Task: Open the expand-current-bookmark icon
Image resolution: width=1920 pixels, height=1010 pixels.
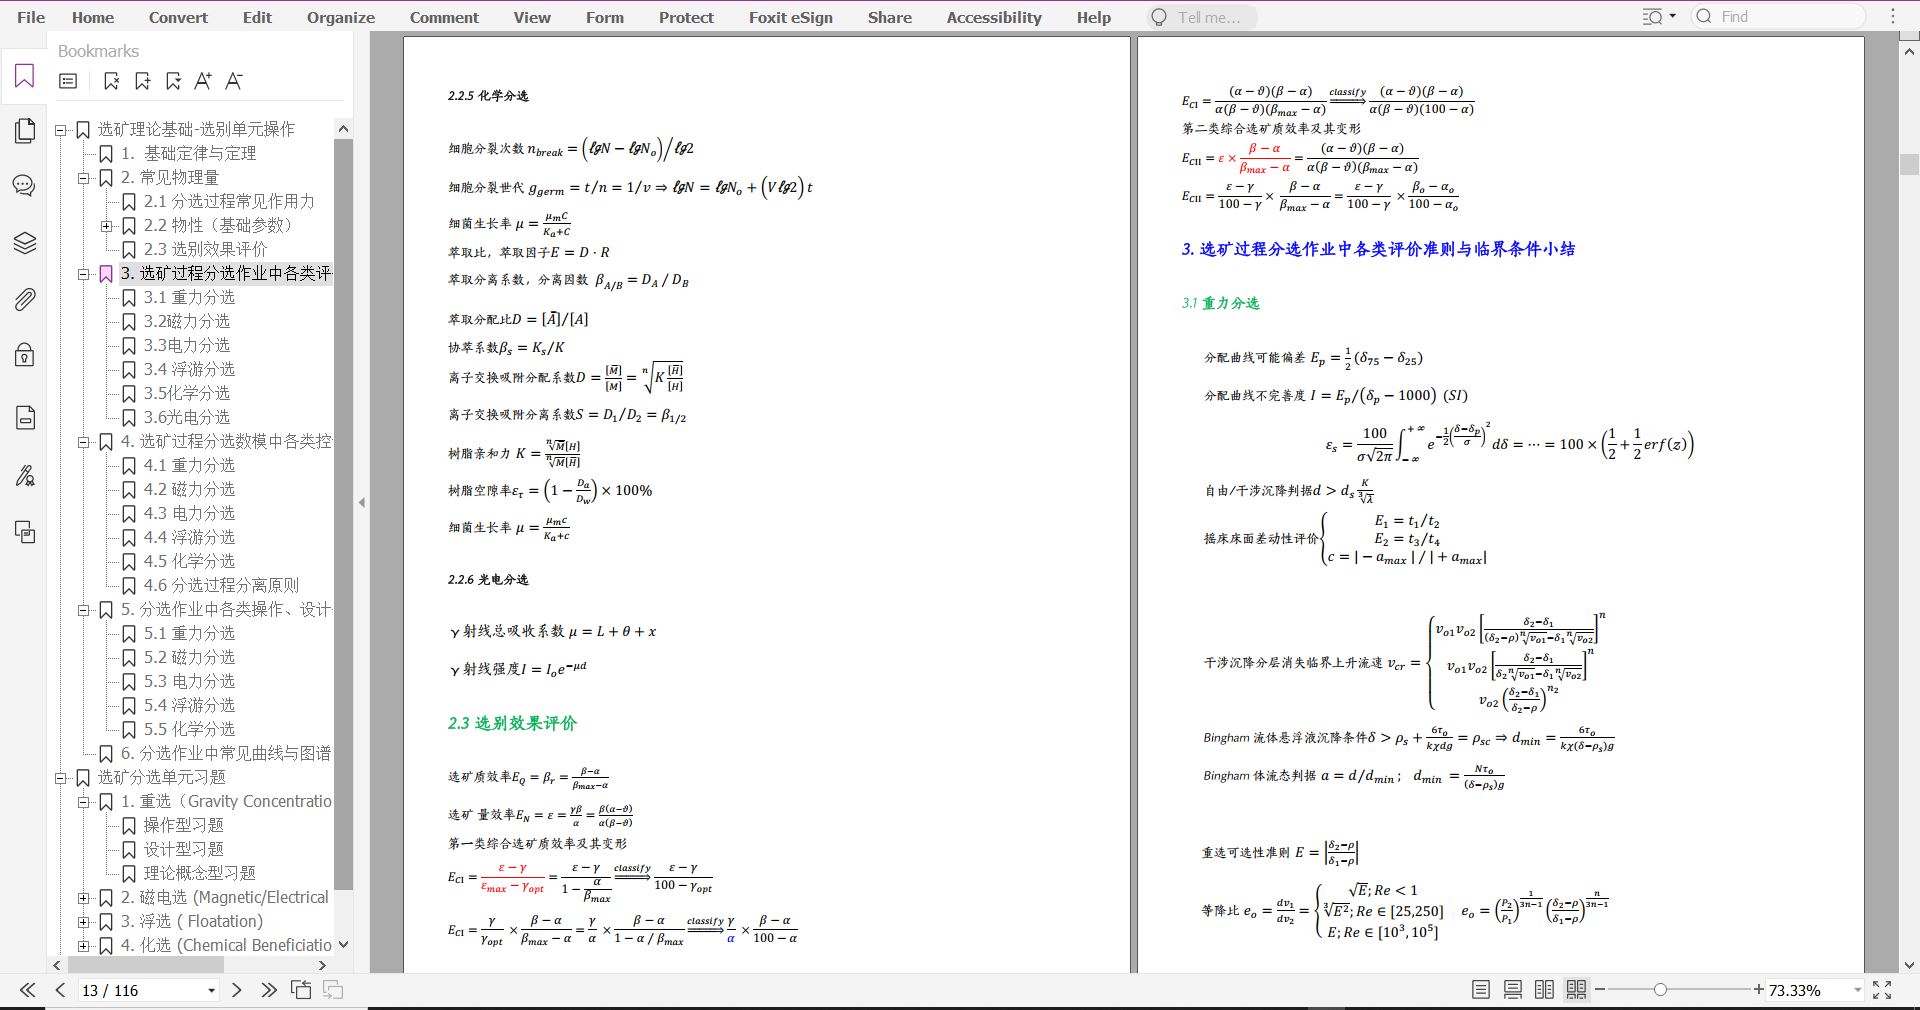Action: (173, 81)
